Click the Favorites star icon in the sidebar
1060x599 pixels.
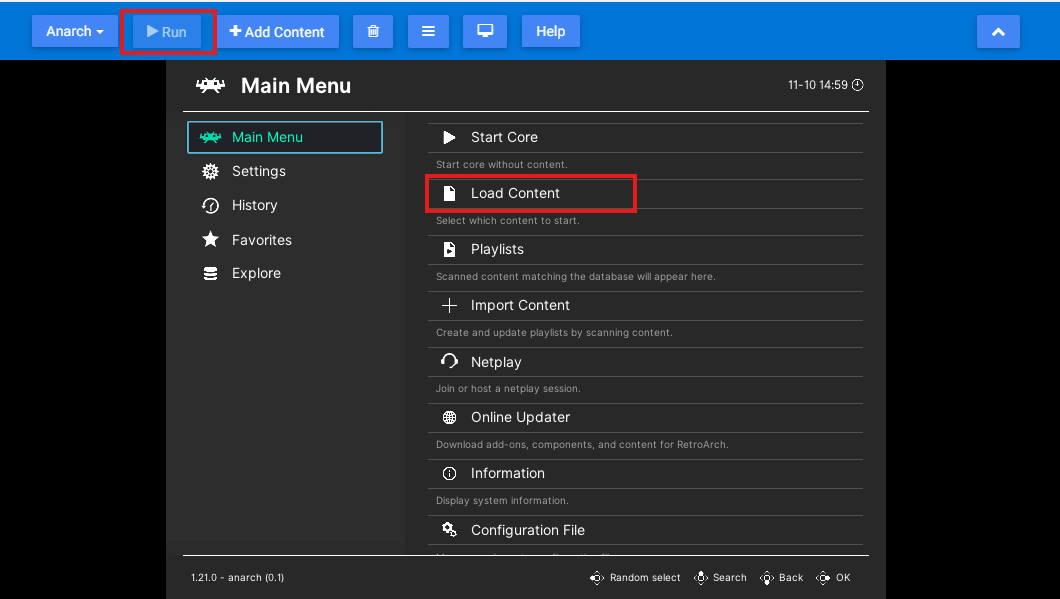coord(210,239)
